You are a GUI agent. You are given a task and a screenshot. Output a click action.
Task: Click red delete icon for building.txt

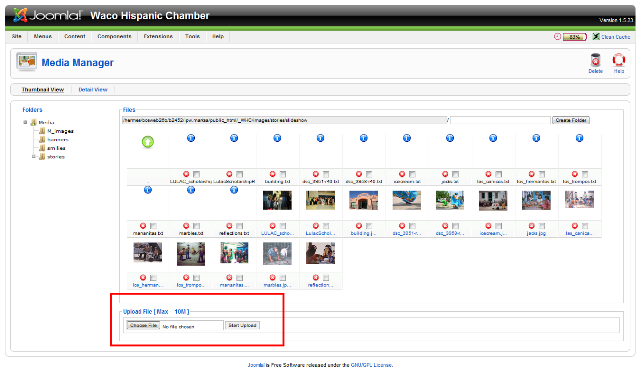pyautogui.click(x=272, y=174)
